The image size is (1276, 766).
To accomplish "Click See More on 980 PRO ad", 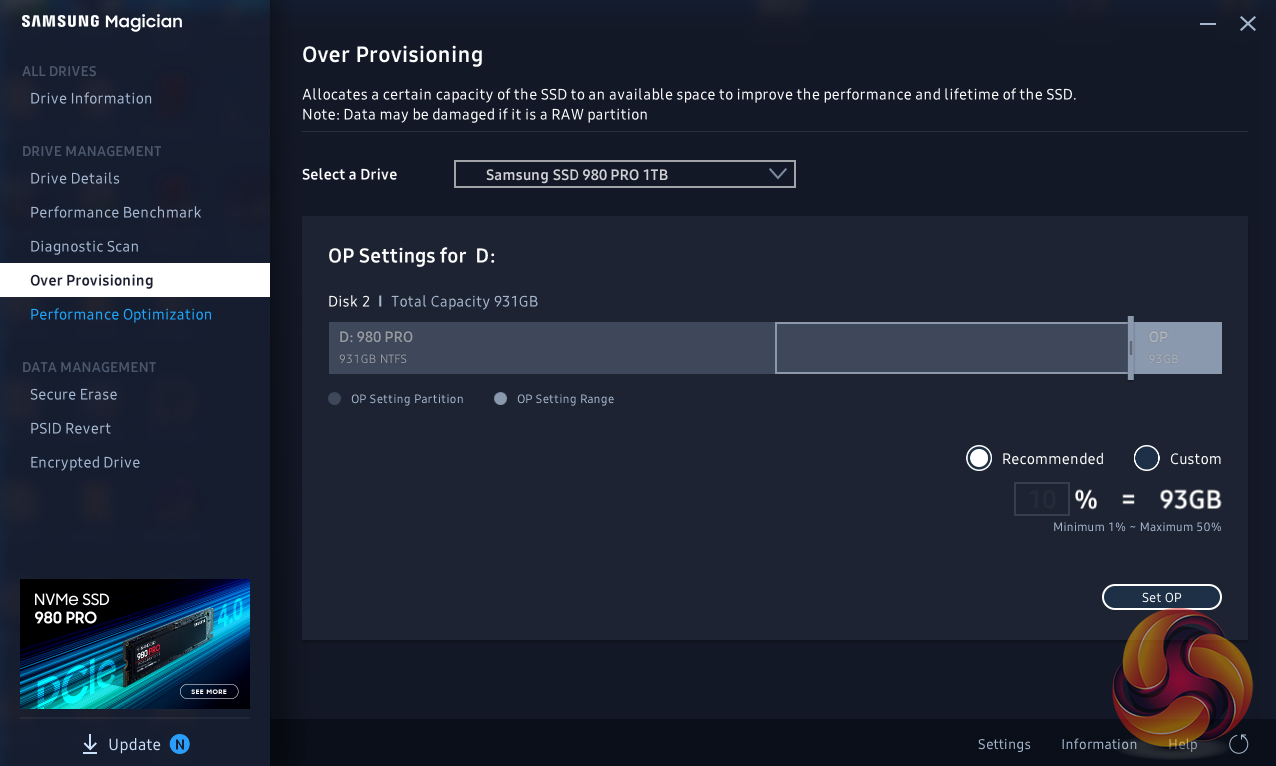I will pyautogui.click(x=209, y=691).
